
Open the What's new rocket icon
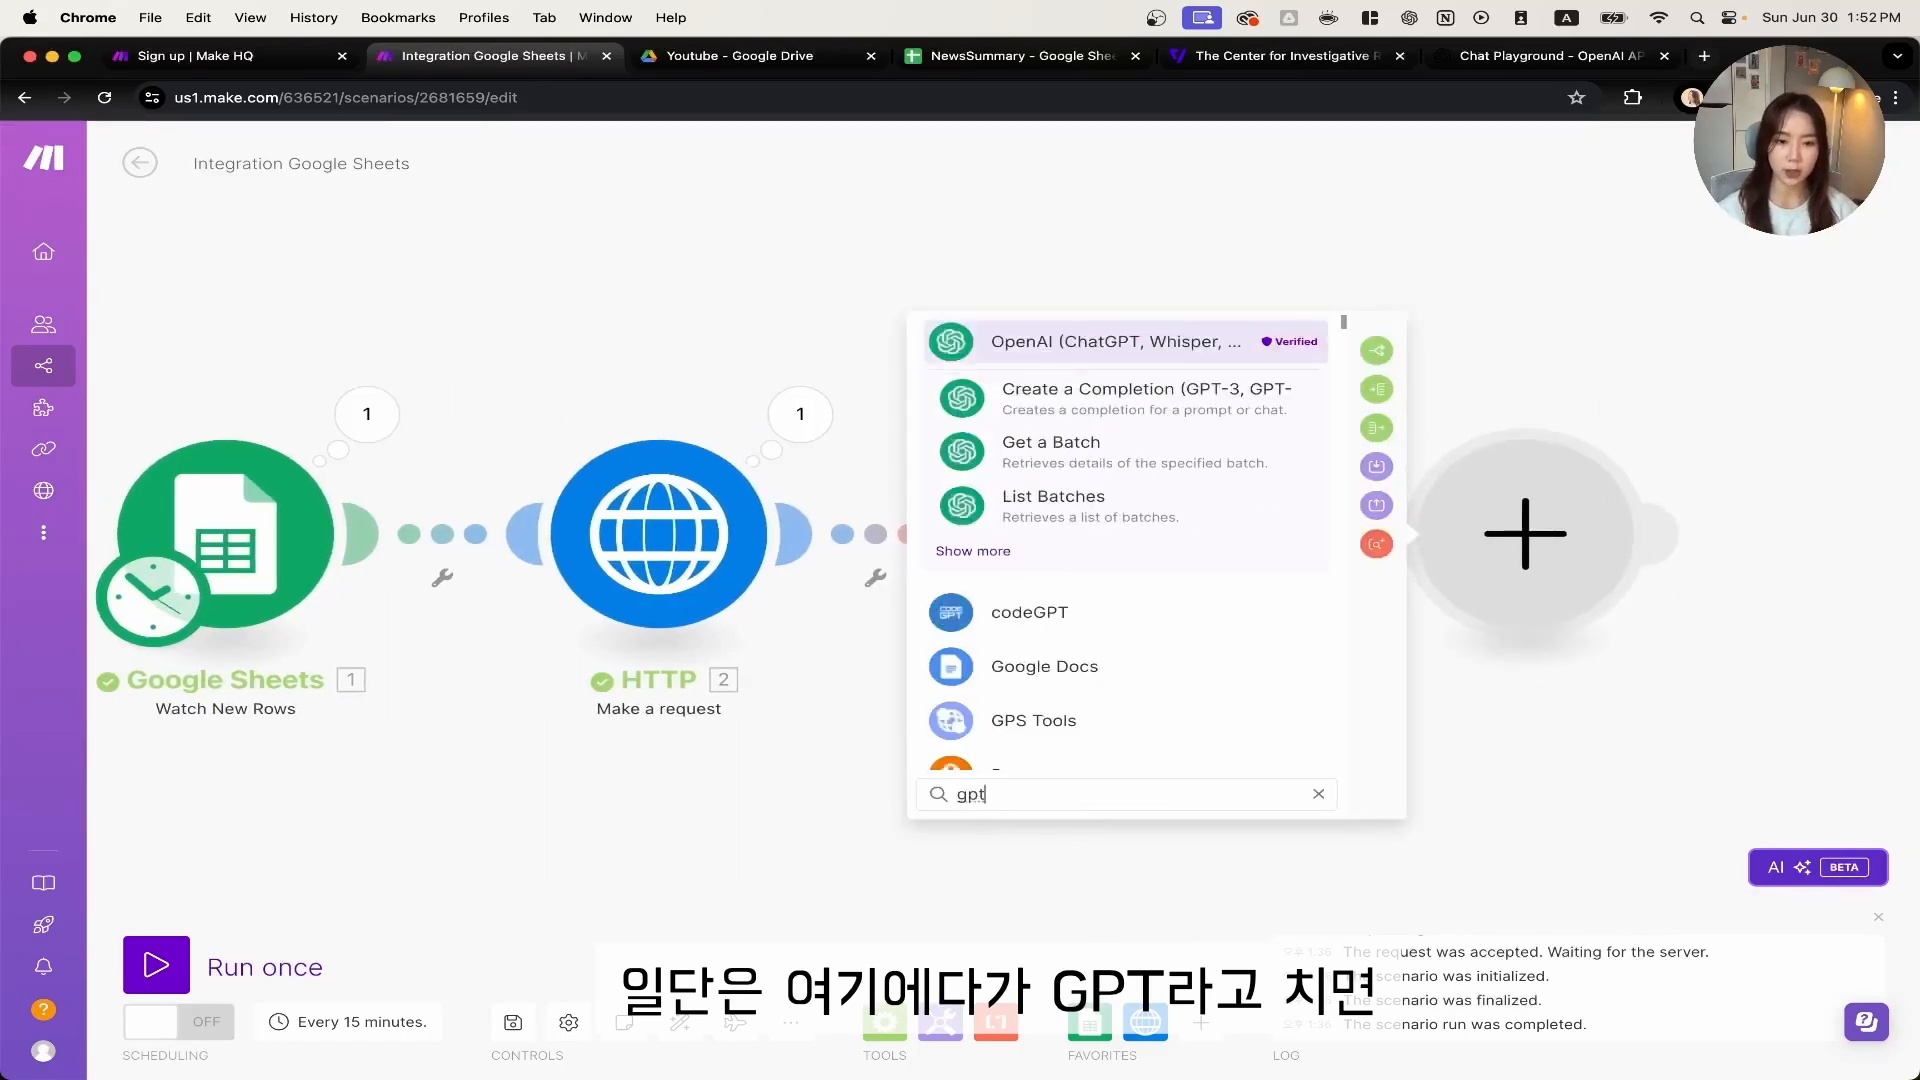pyautogui.click(x=43, y=925)
